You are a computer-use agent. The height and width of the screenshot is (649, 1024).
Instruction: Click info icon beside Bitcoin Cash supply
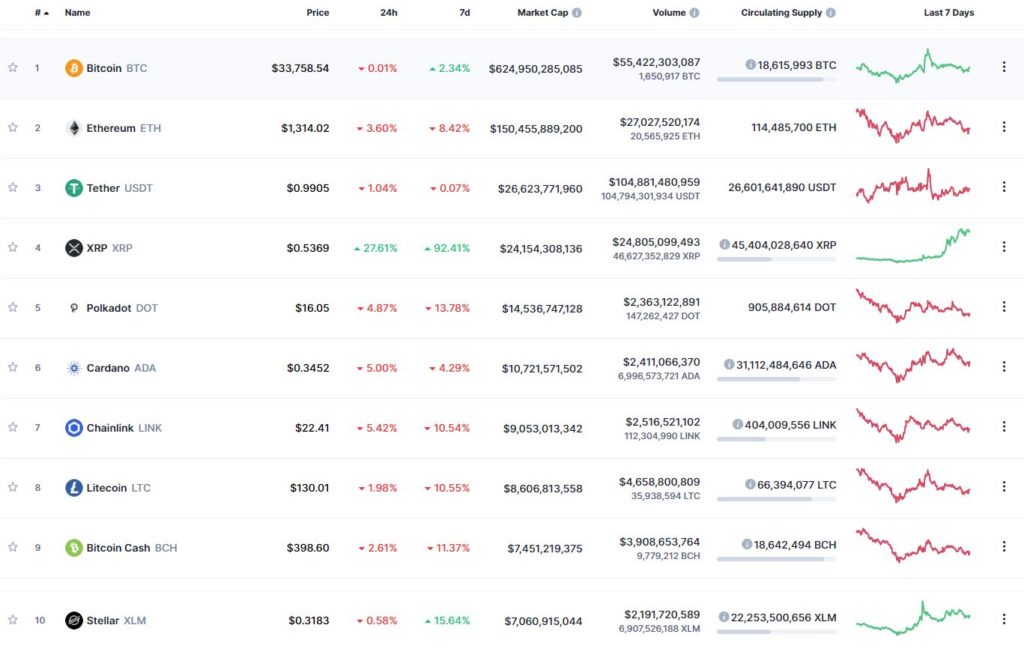(x=746, y=544)
